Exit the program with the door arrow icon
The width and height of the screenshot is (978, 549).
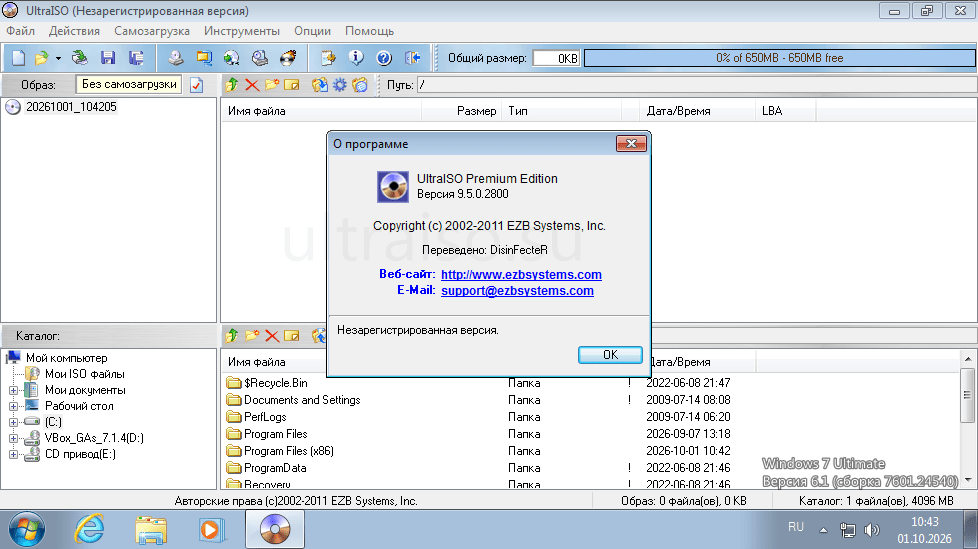tap(412, 58)
